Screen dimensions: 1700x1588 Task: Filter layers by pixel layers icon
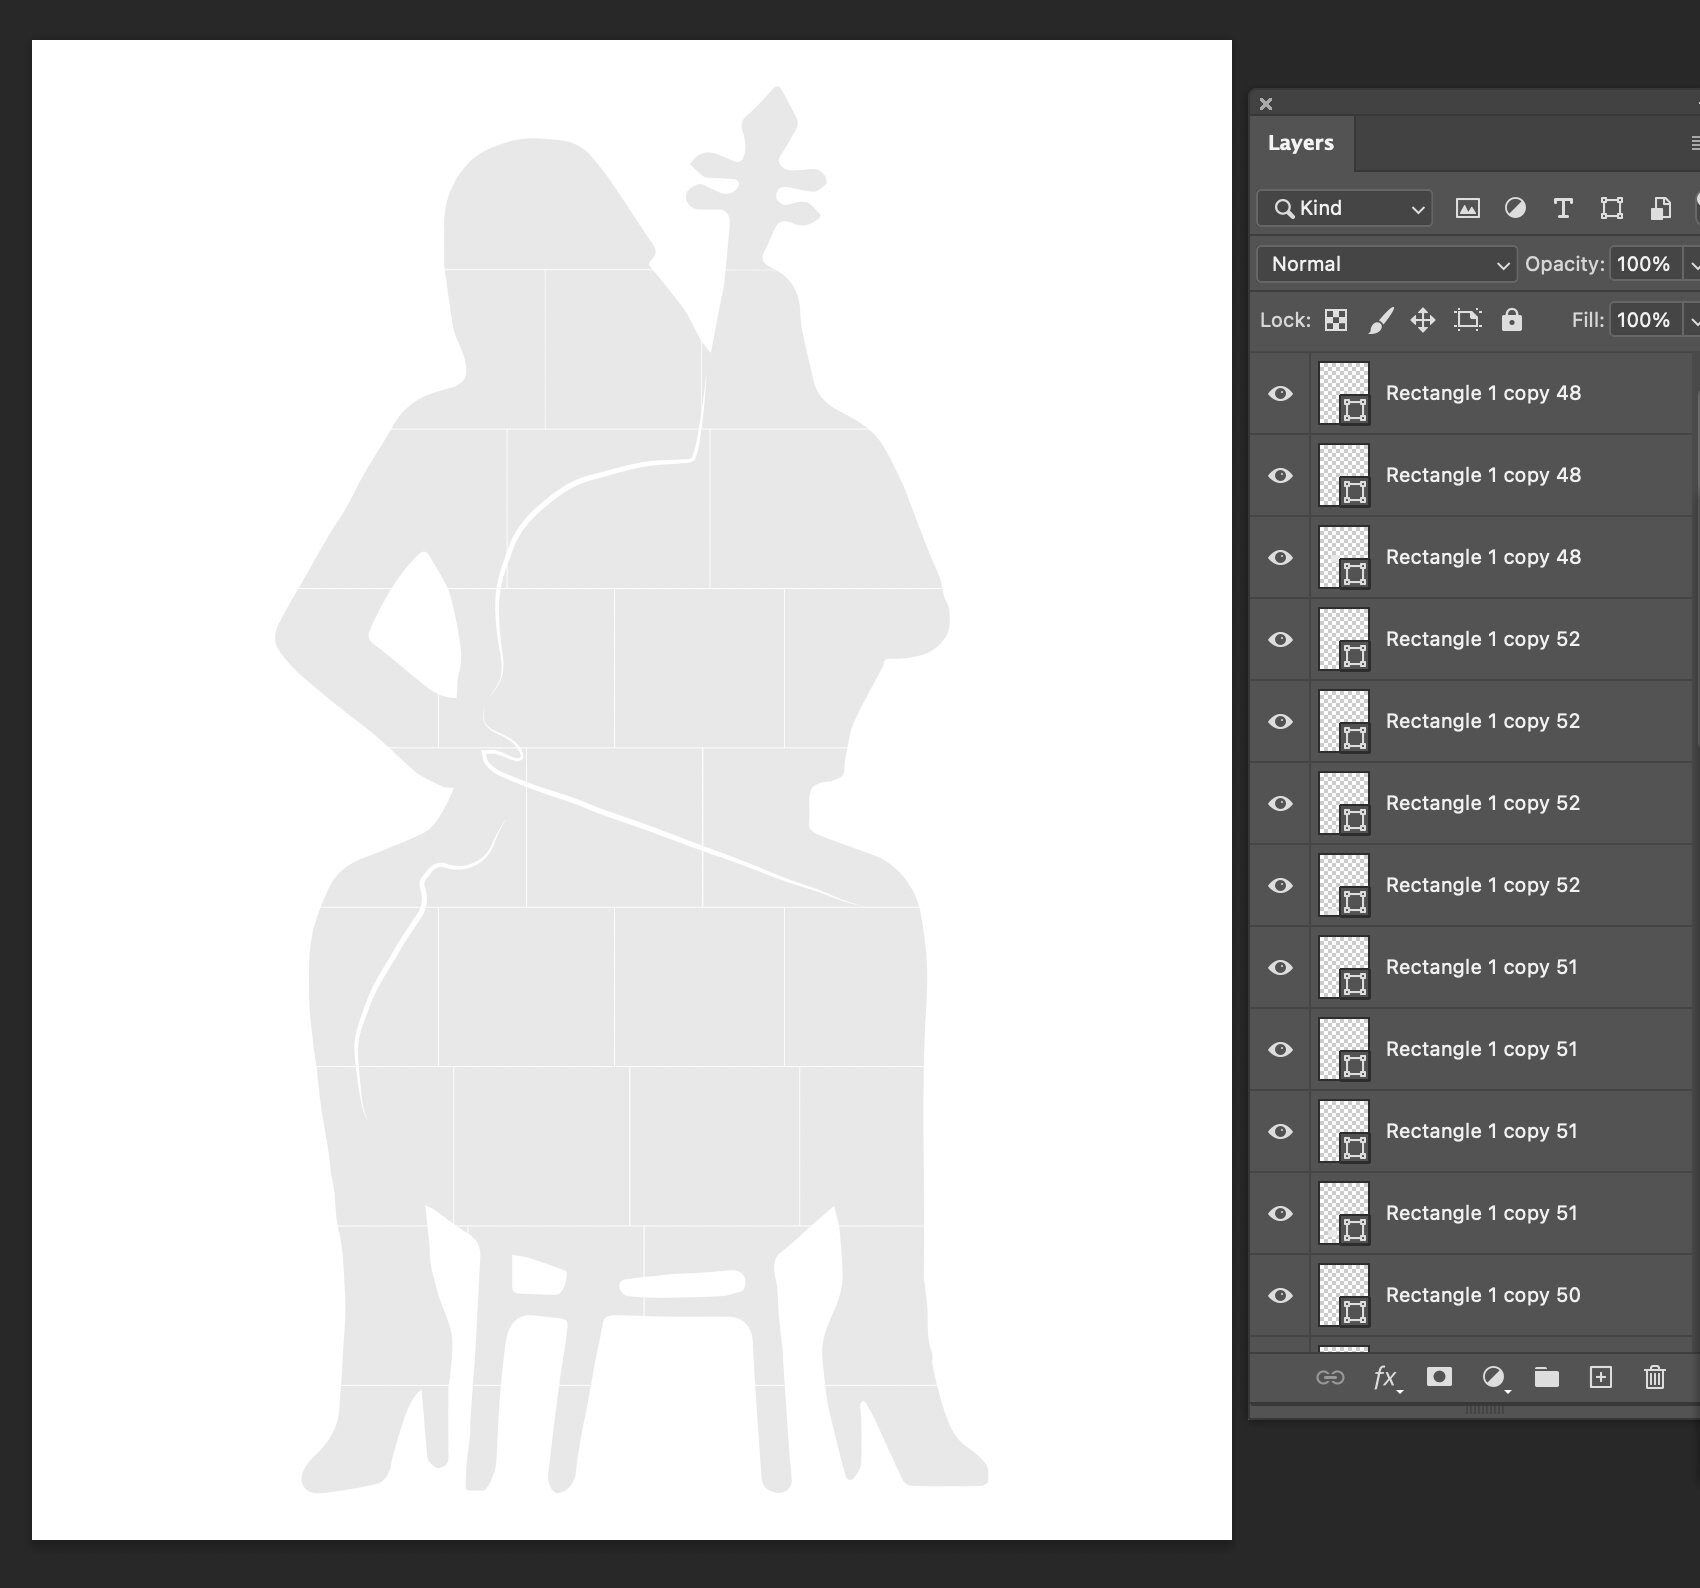(x=1467, y=208)
